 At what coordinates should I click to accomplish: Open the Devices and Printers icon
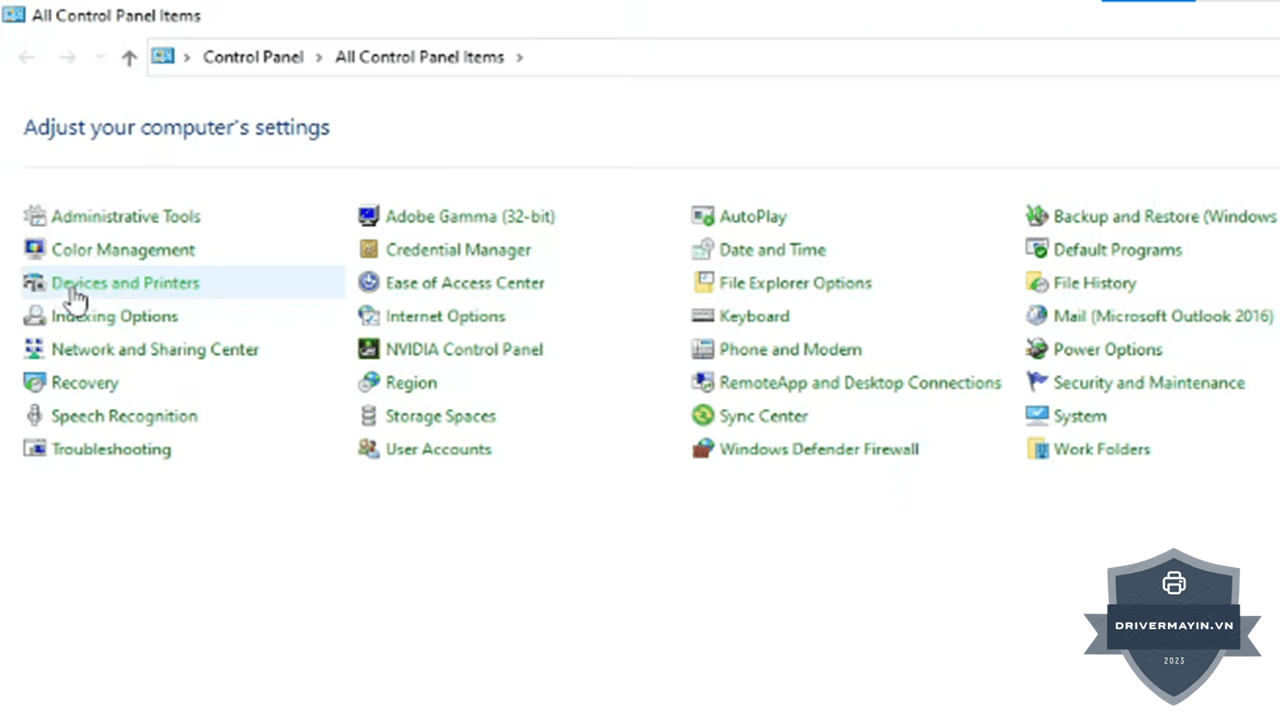point(35,283)
